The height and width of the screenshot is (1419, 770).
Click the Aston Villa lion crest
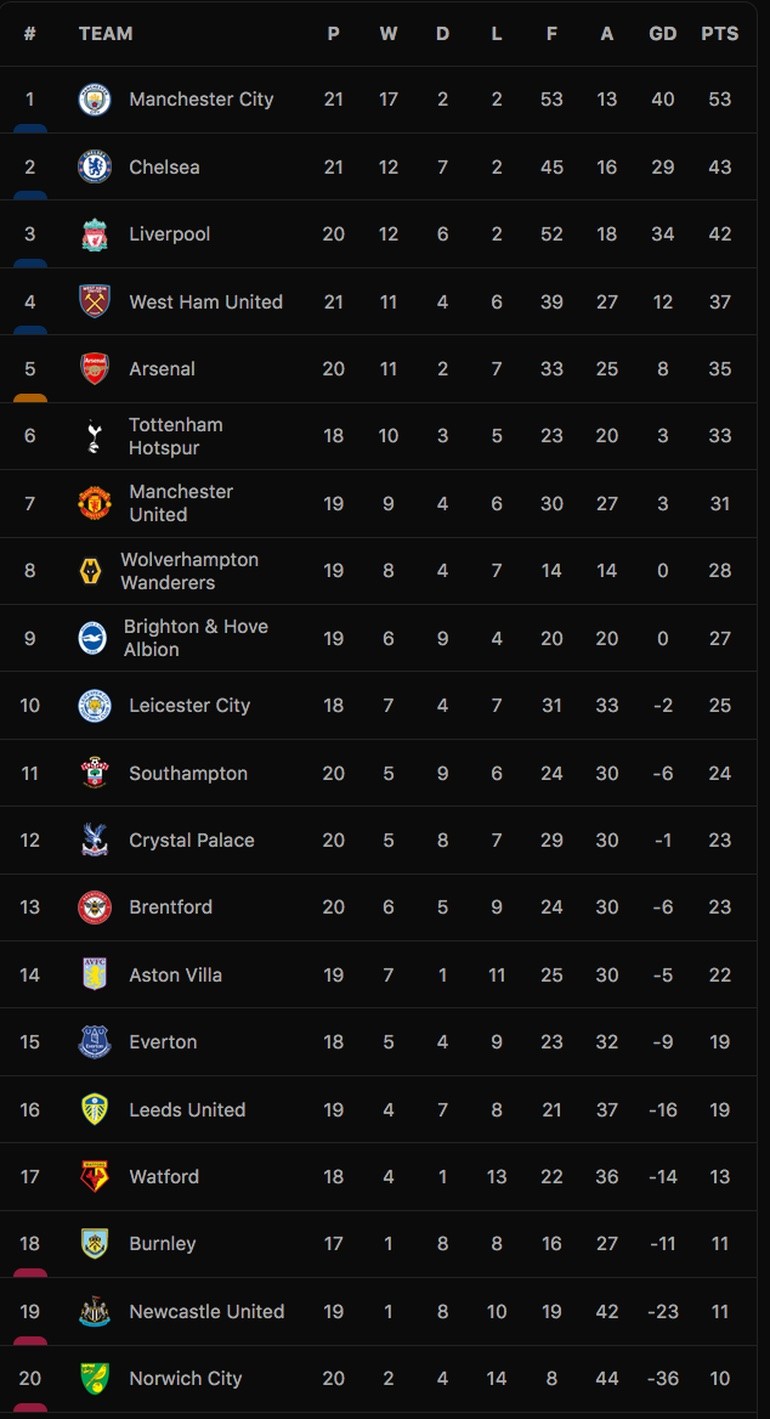pyautogui.click(x=94, y=975)
